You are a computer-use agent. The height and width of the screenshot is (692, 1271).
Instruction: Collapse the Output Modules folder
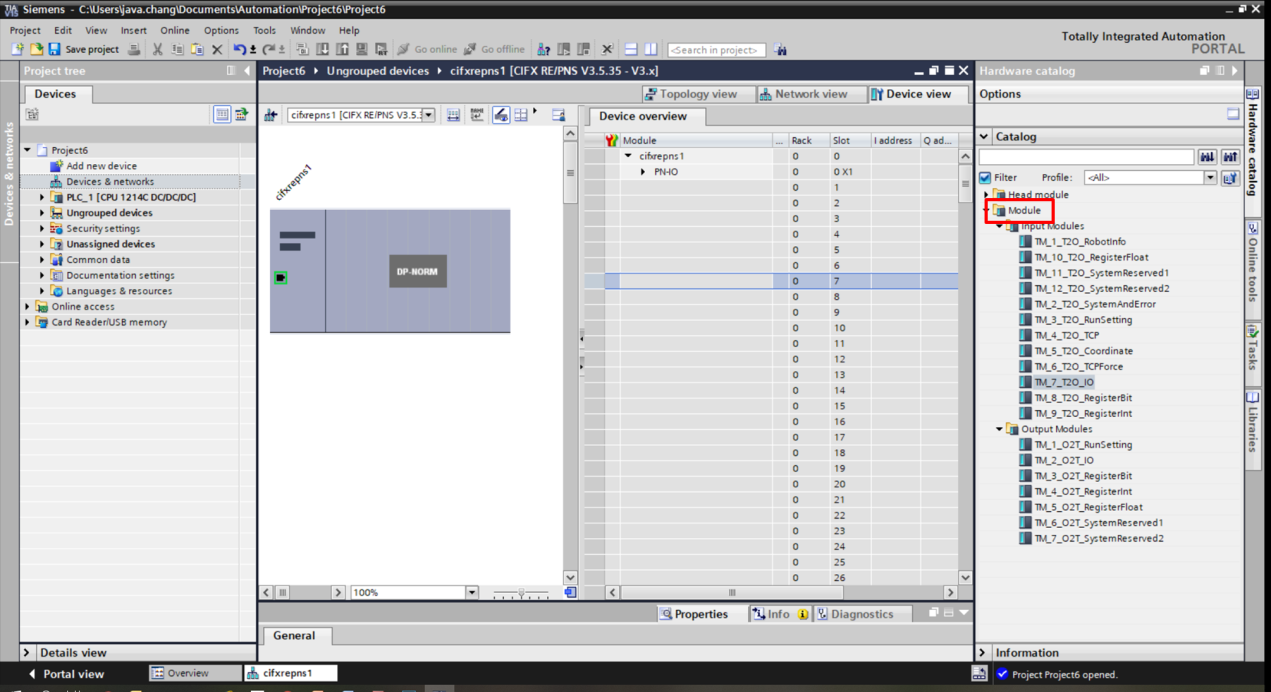click(999, 429)
